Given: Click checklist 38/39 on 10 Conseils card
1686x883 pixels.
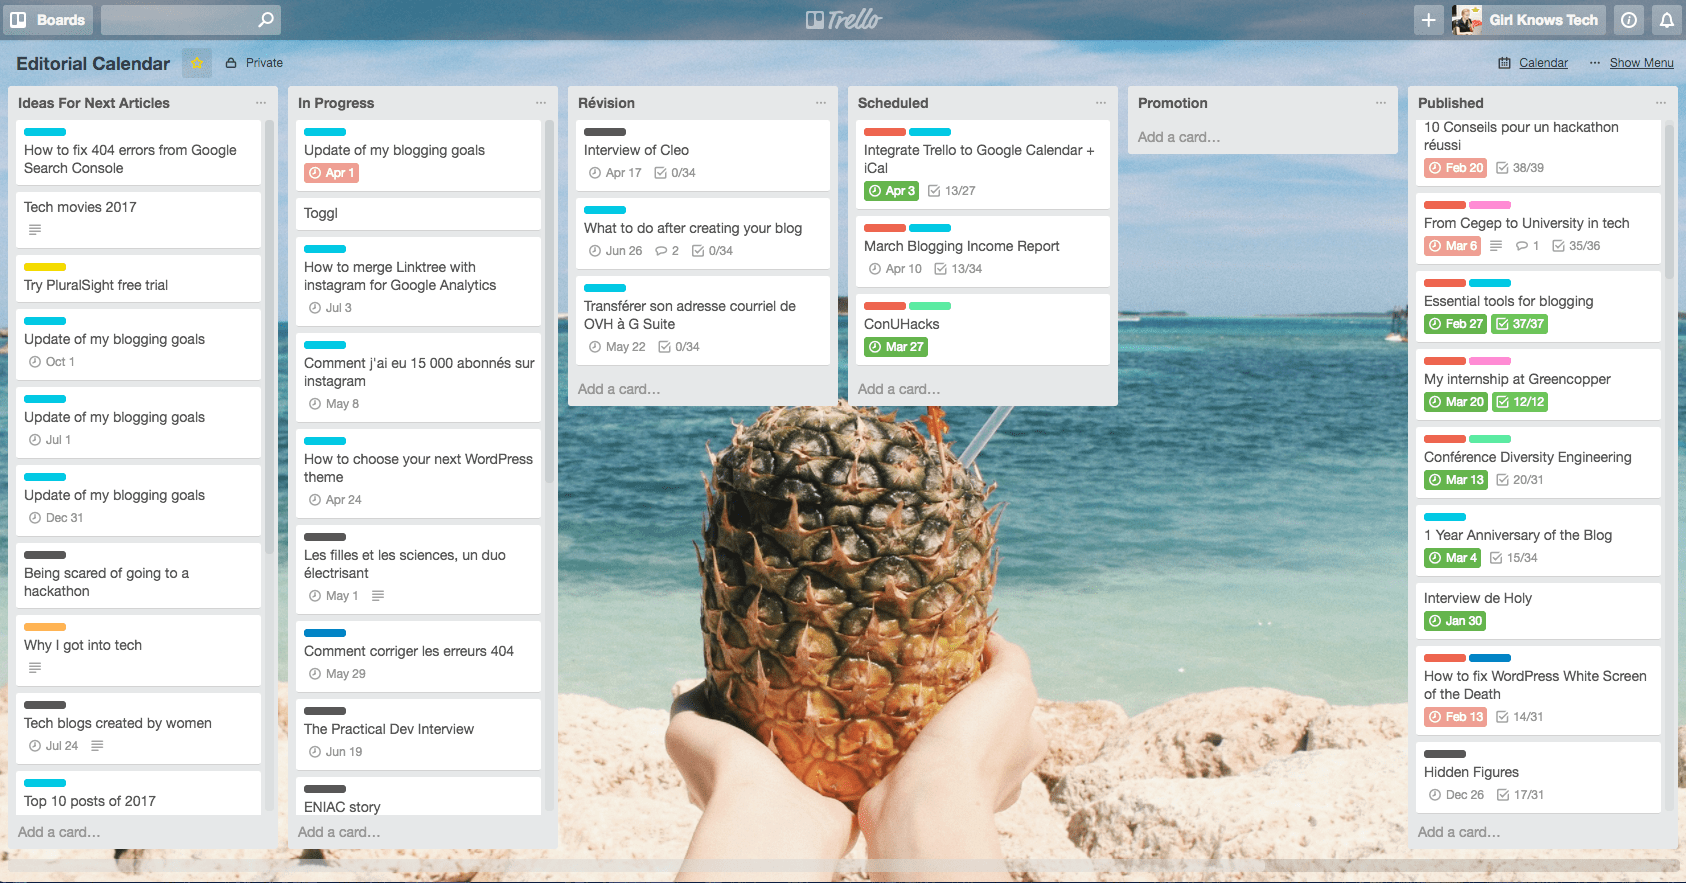Looking at the screenshot, I should pyautogui.click(x=1520, y=168).
